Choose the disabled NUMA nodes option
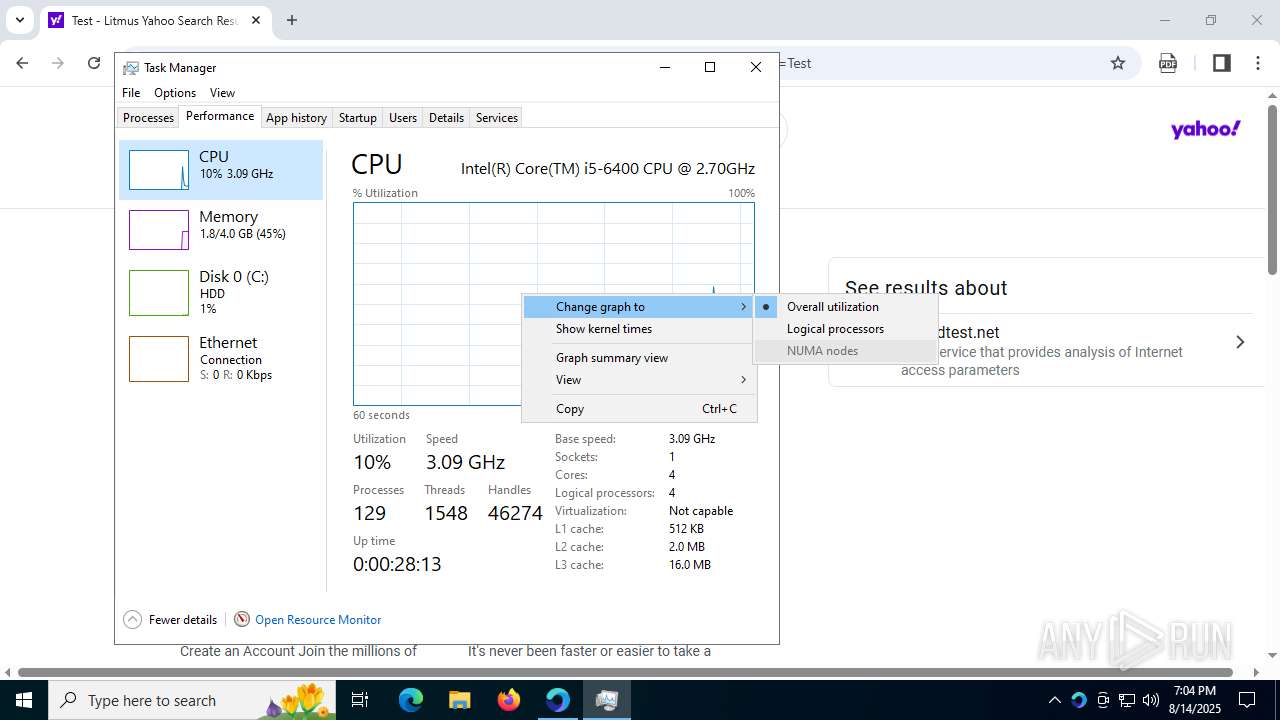 coord(846,351)
